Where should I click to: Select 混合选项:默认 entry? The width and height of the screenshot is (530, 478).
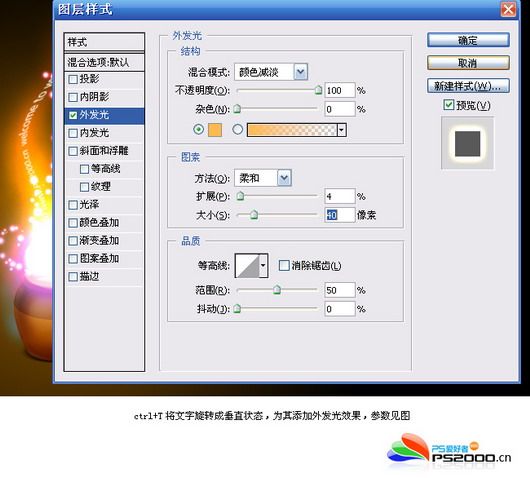[104, 62]
